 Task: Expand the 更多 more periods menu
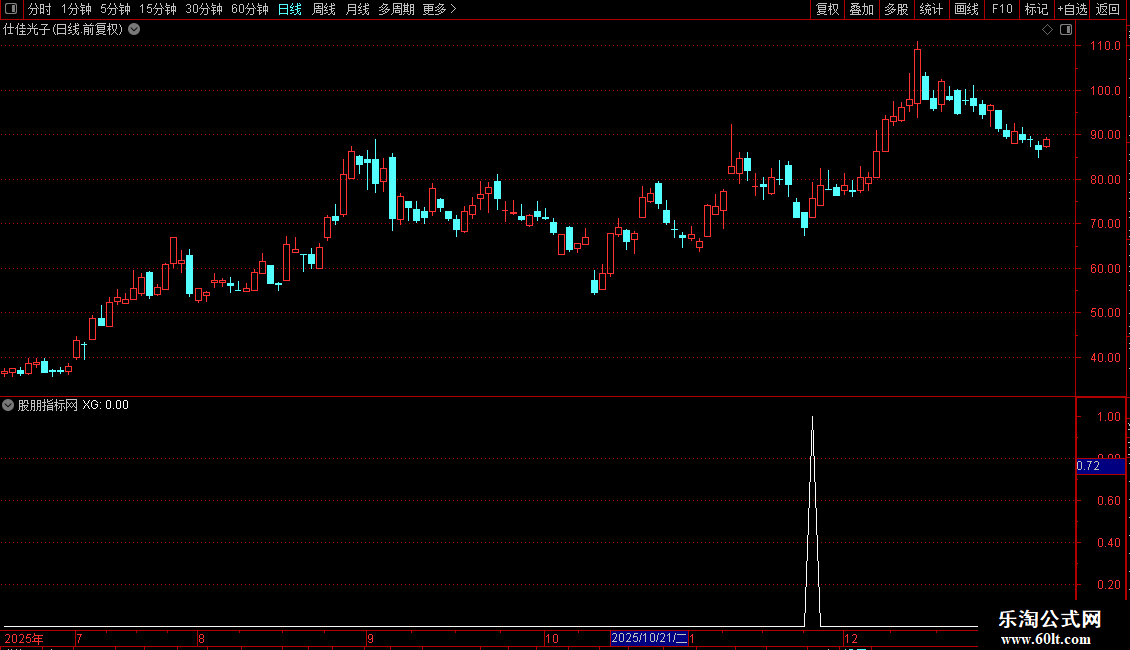coord(439,9)
